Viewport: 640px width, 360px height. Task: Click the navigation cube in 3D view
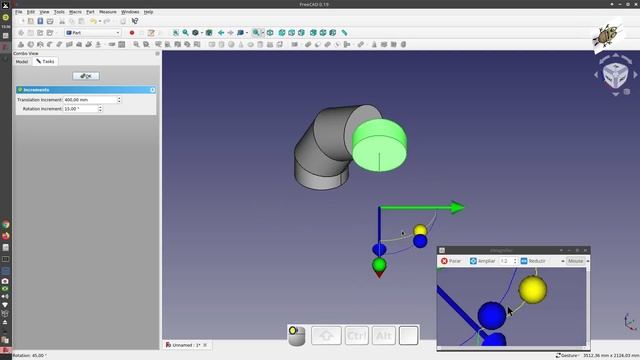point(616,75)
